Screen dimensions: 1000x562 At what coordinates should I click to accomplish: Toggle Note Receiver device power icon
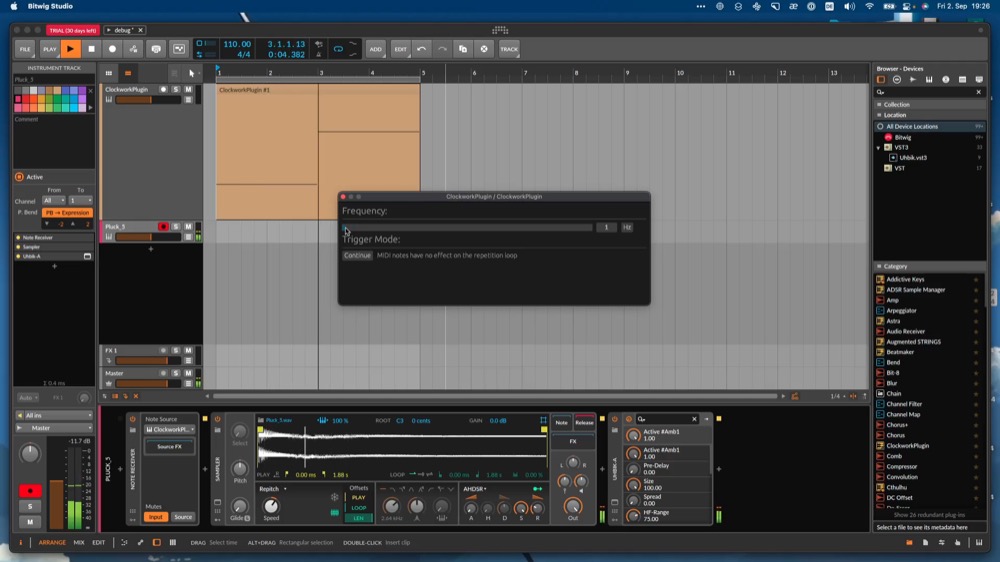(x=133, y=419)
